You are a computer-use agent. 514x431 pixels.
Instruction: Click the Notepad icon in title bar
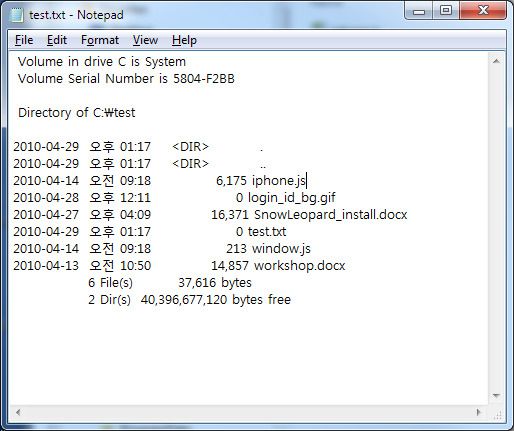tap(16, 15)
